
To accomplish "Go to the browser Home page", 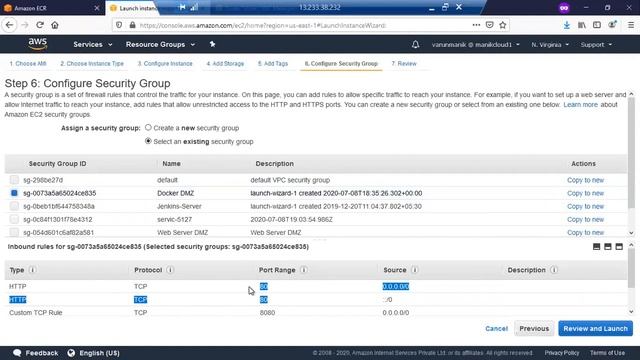I will coord(55,25).
